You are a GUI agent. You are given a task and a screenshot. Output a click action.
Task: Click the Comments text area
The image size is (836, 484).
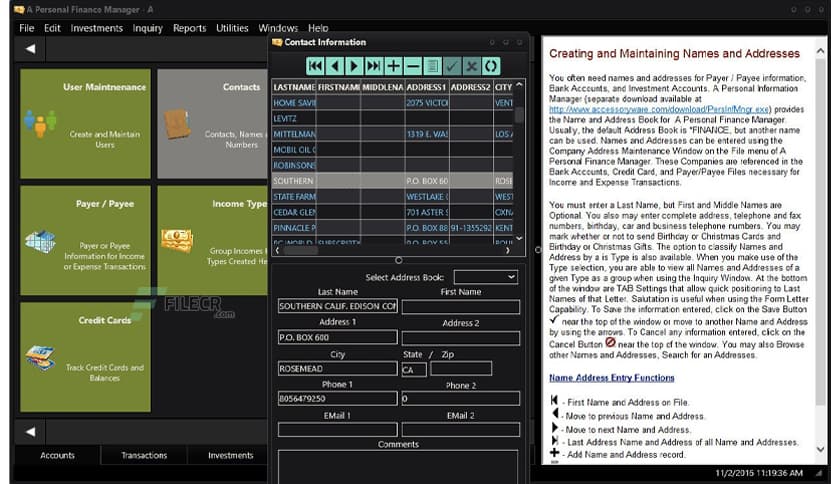click(x=398, y=466)
